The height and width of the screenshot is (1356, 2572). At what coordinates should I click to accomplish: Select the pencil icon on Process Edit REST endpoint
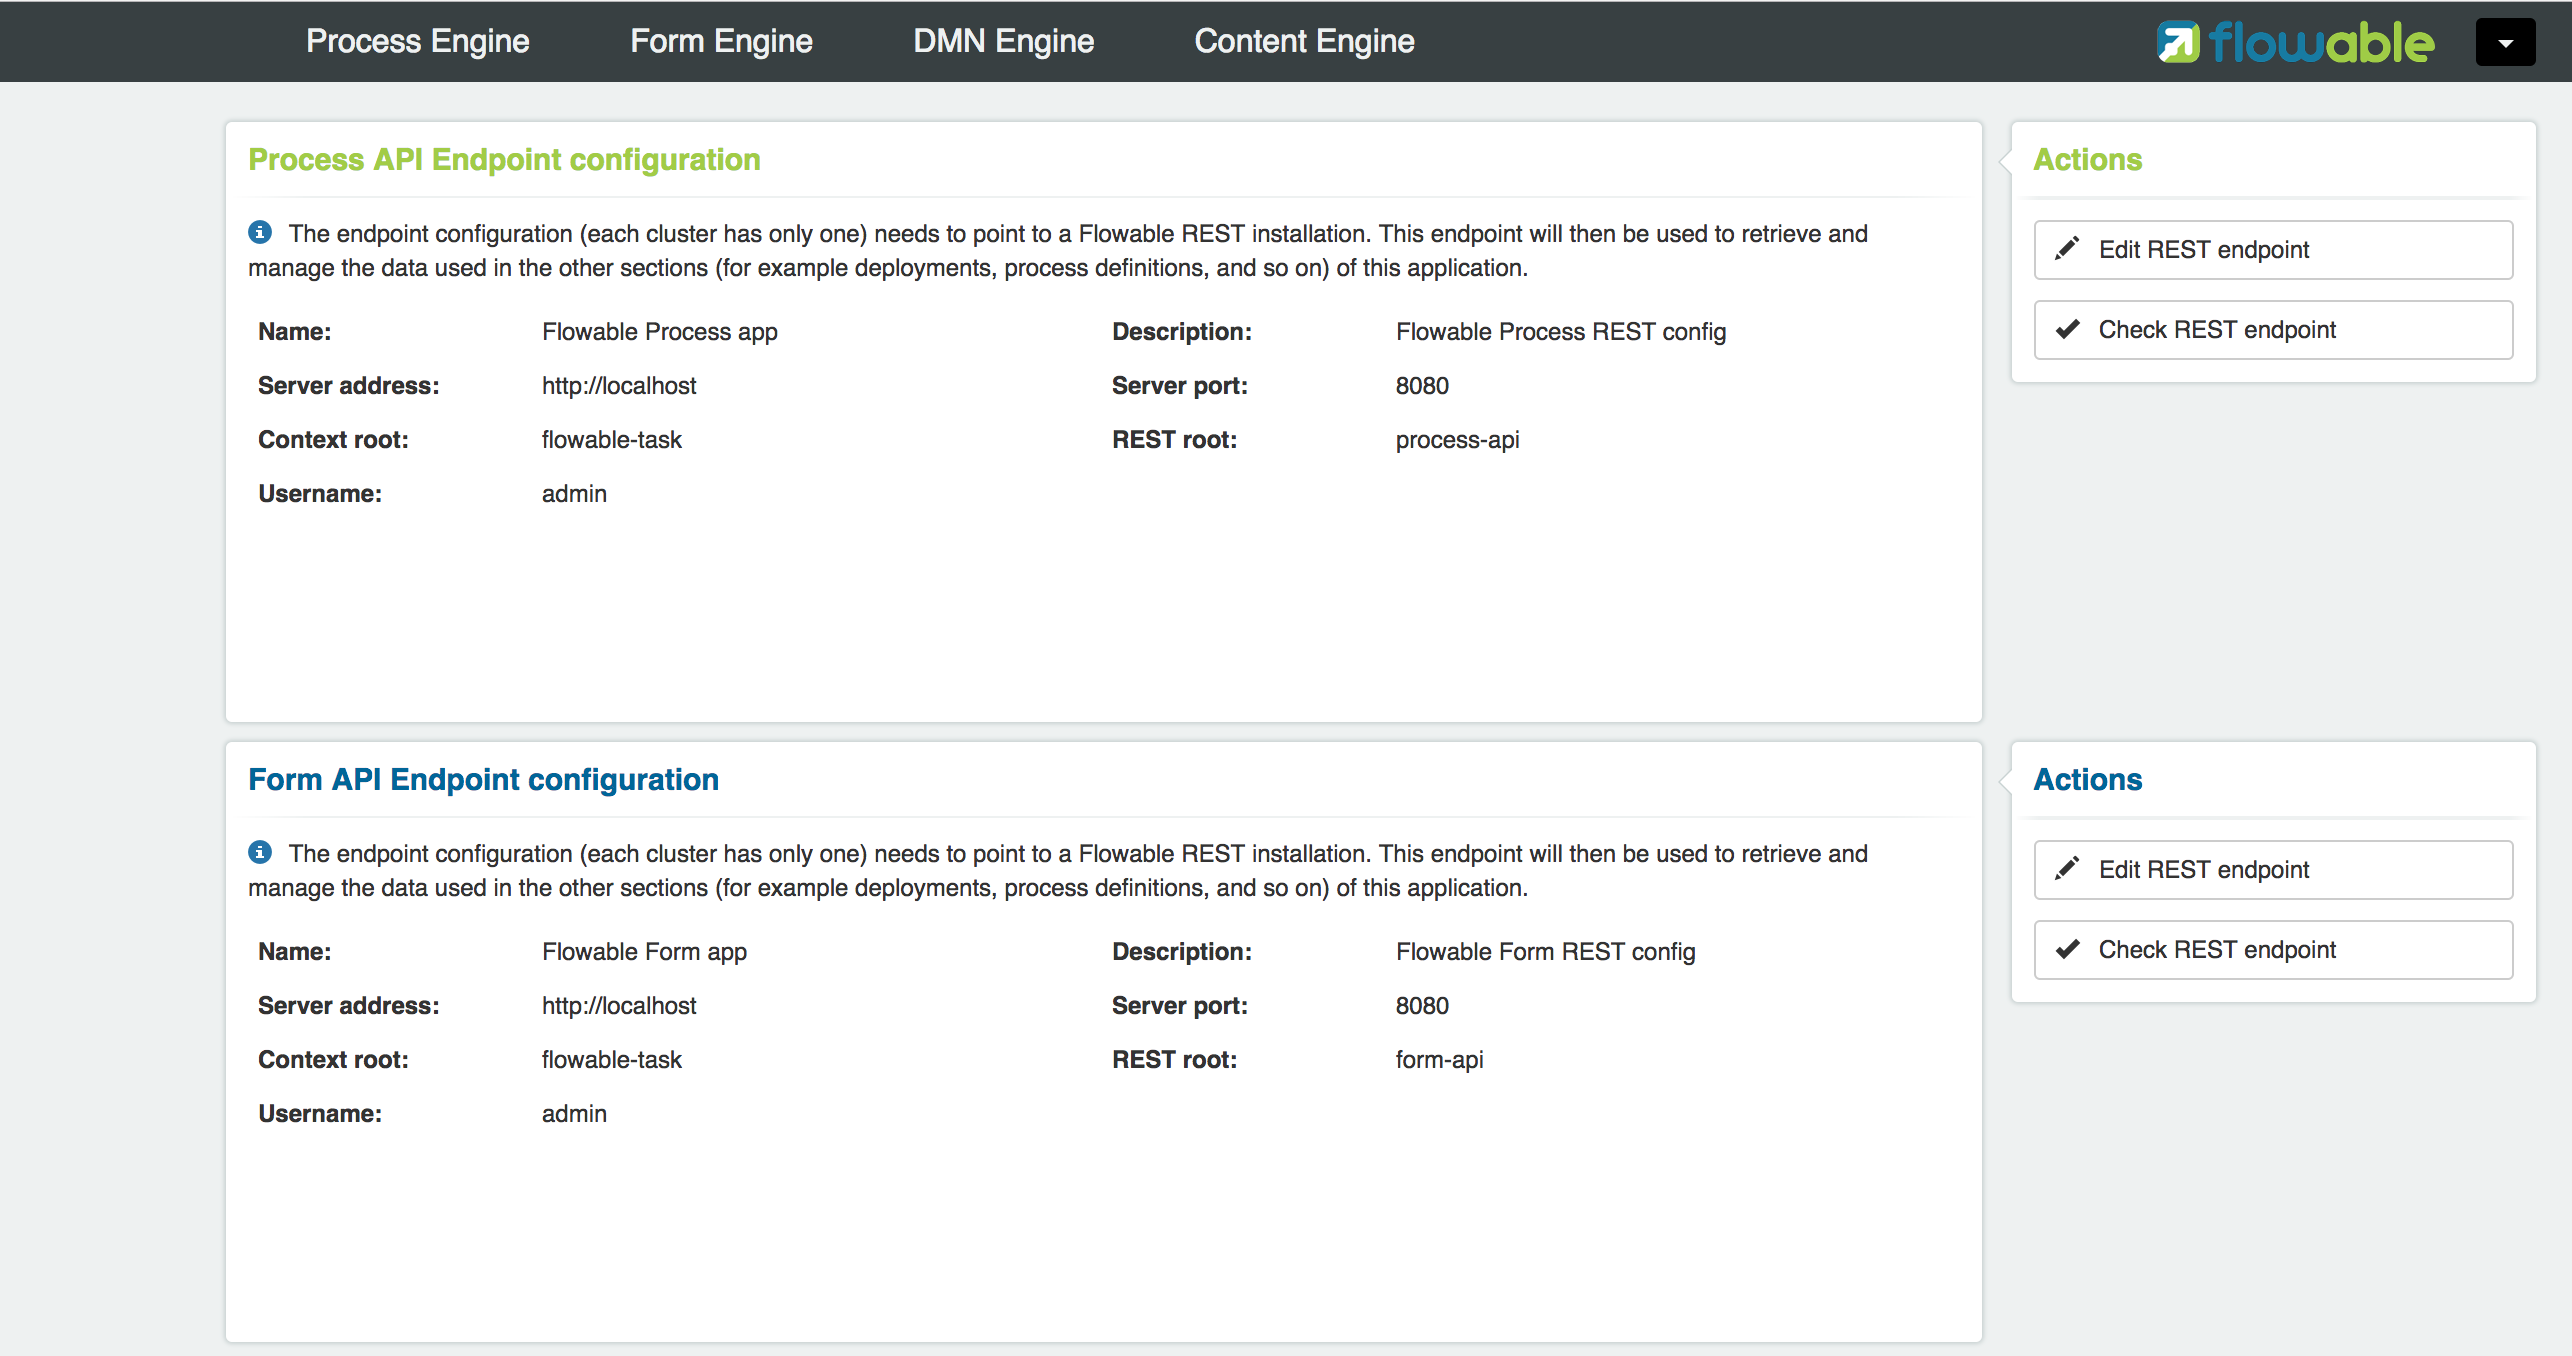tap(2069, 249)
